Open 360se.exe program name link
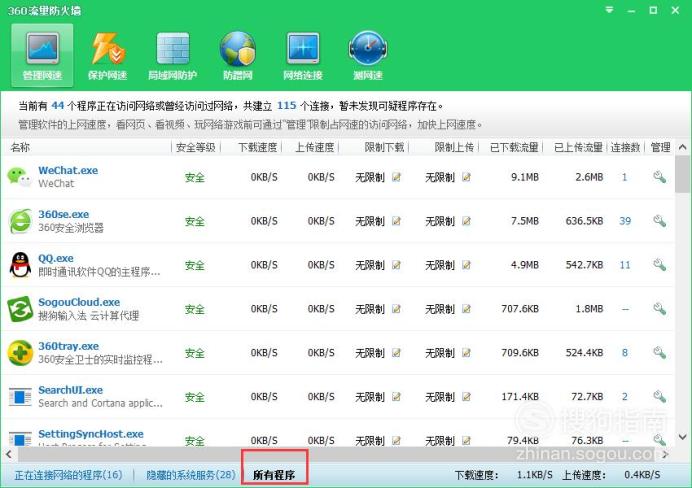This screenshot has height=488, width=692. point(64,214)
